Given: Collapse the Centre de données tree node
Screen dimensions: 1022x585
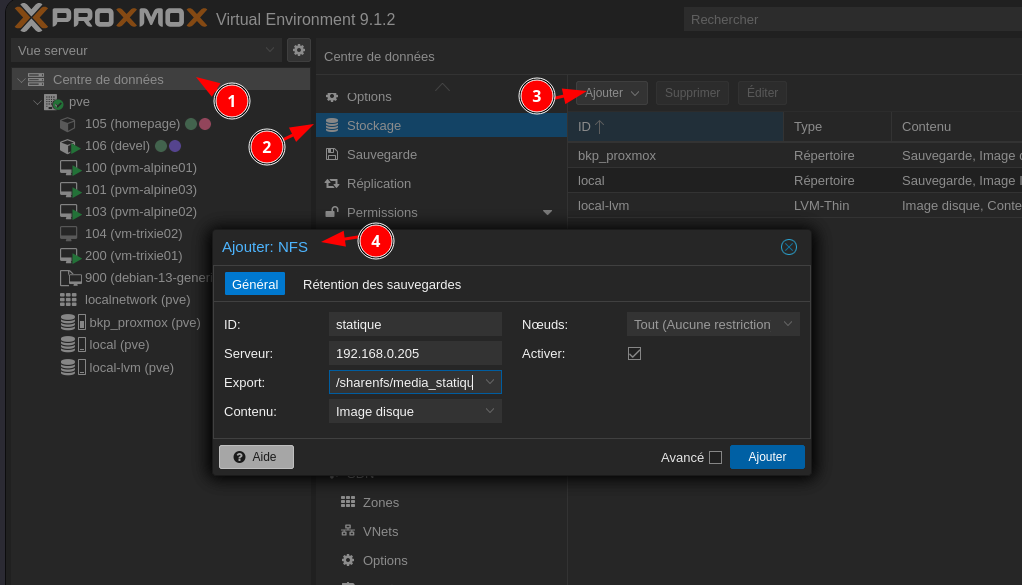Looking at the screenshot, I should 21,80.
